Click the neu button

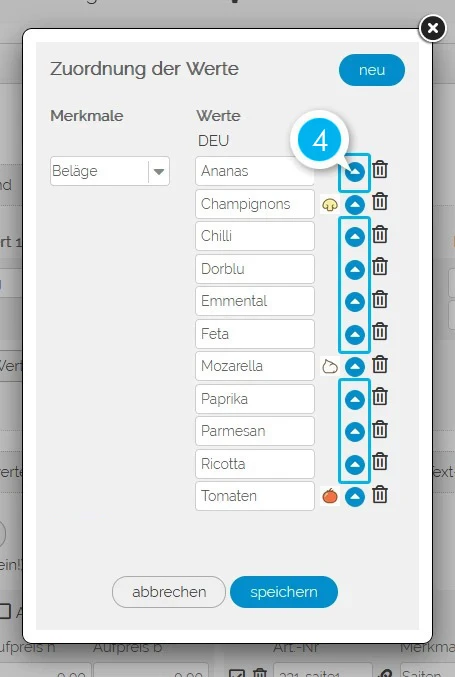[372, 70]
